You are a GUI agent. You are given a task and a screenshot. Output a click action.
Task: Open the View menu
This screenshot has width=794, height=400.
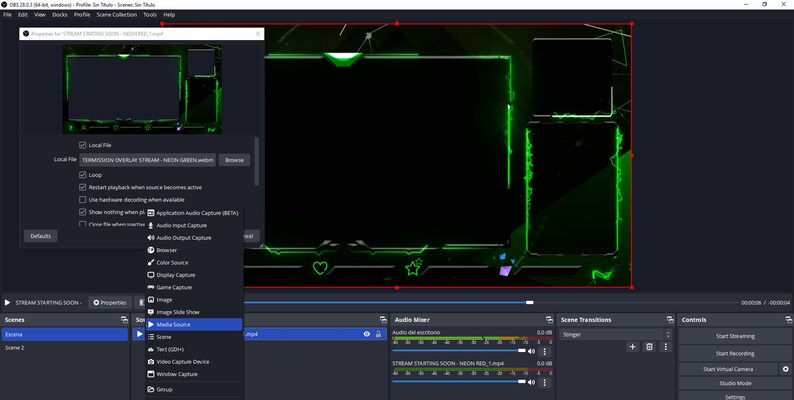point(40,15)
